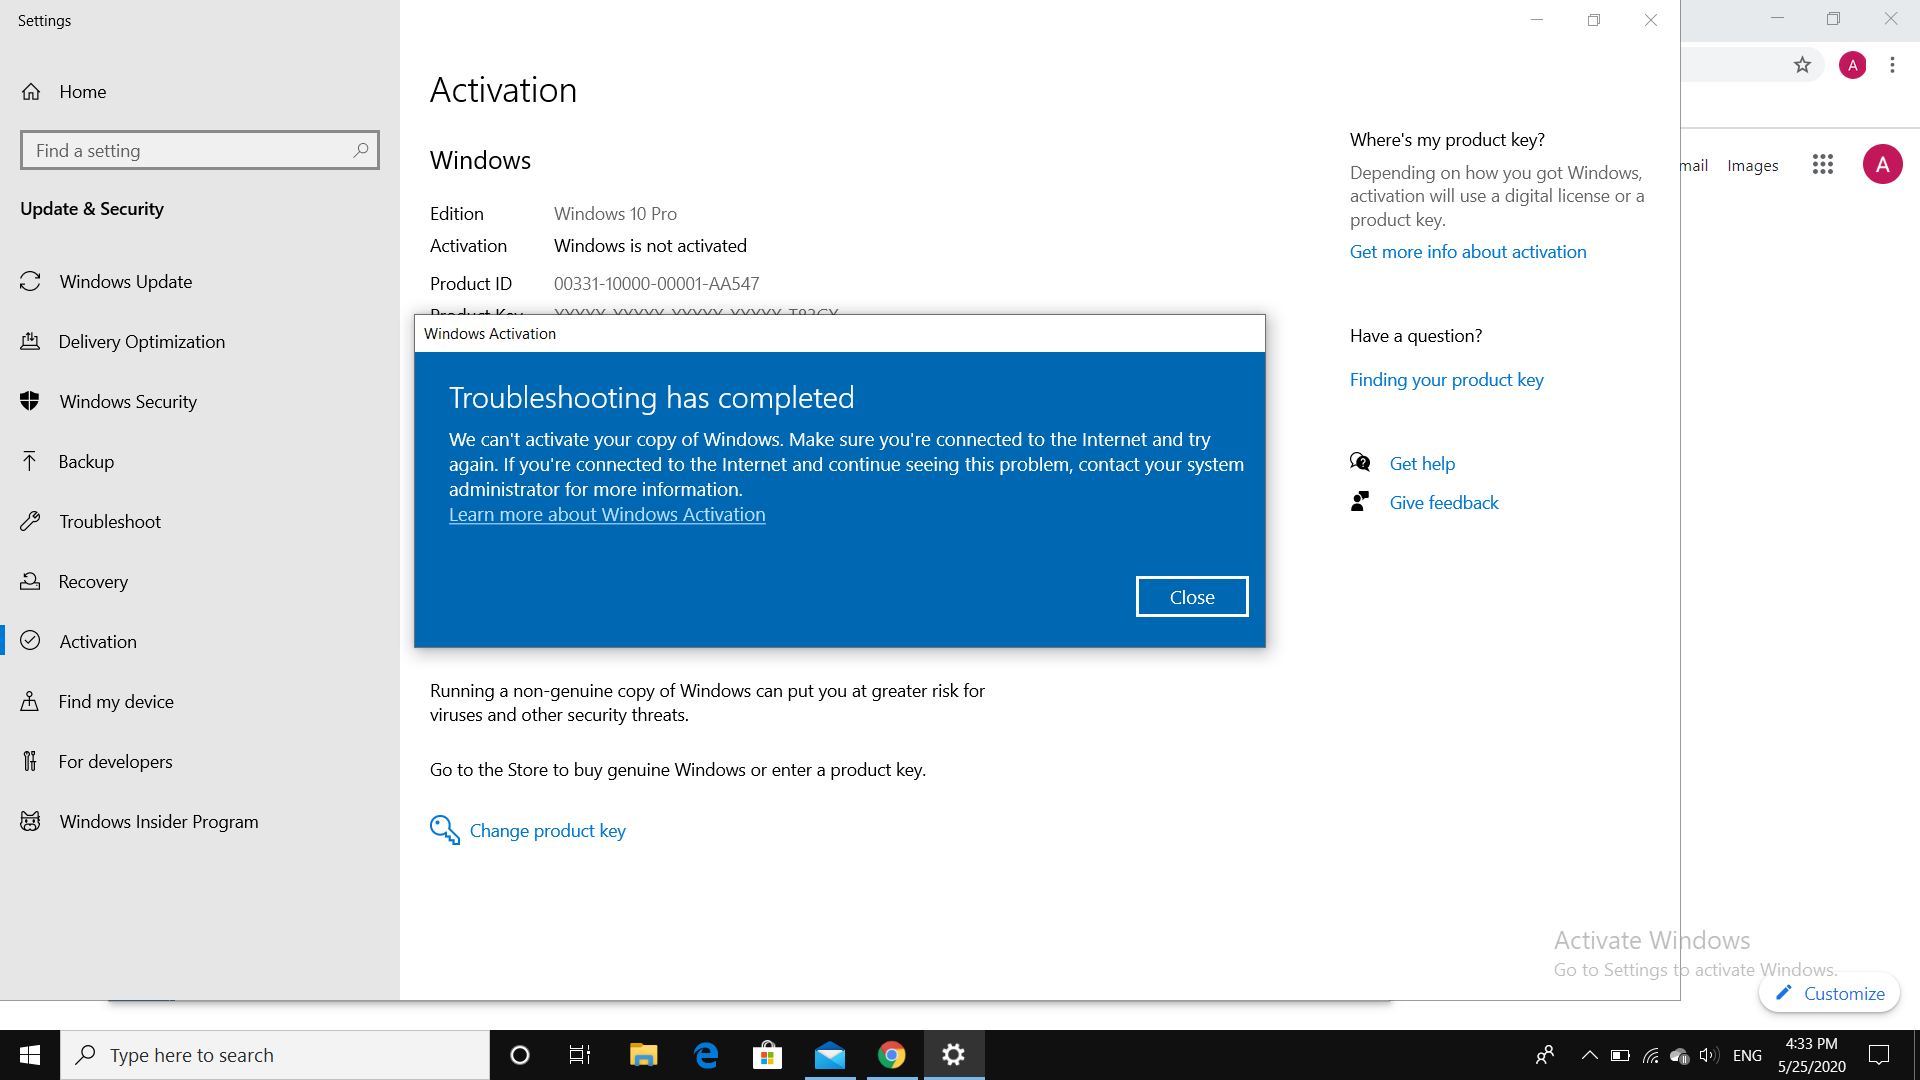Open the Windows Start menu
Screen dimensions: 1920x1080
pos(30,1055)
